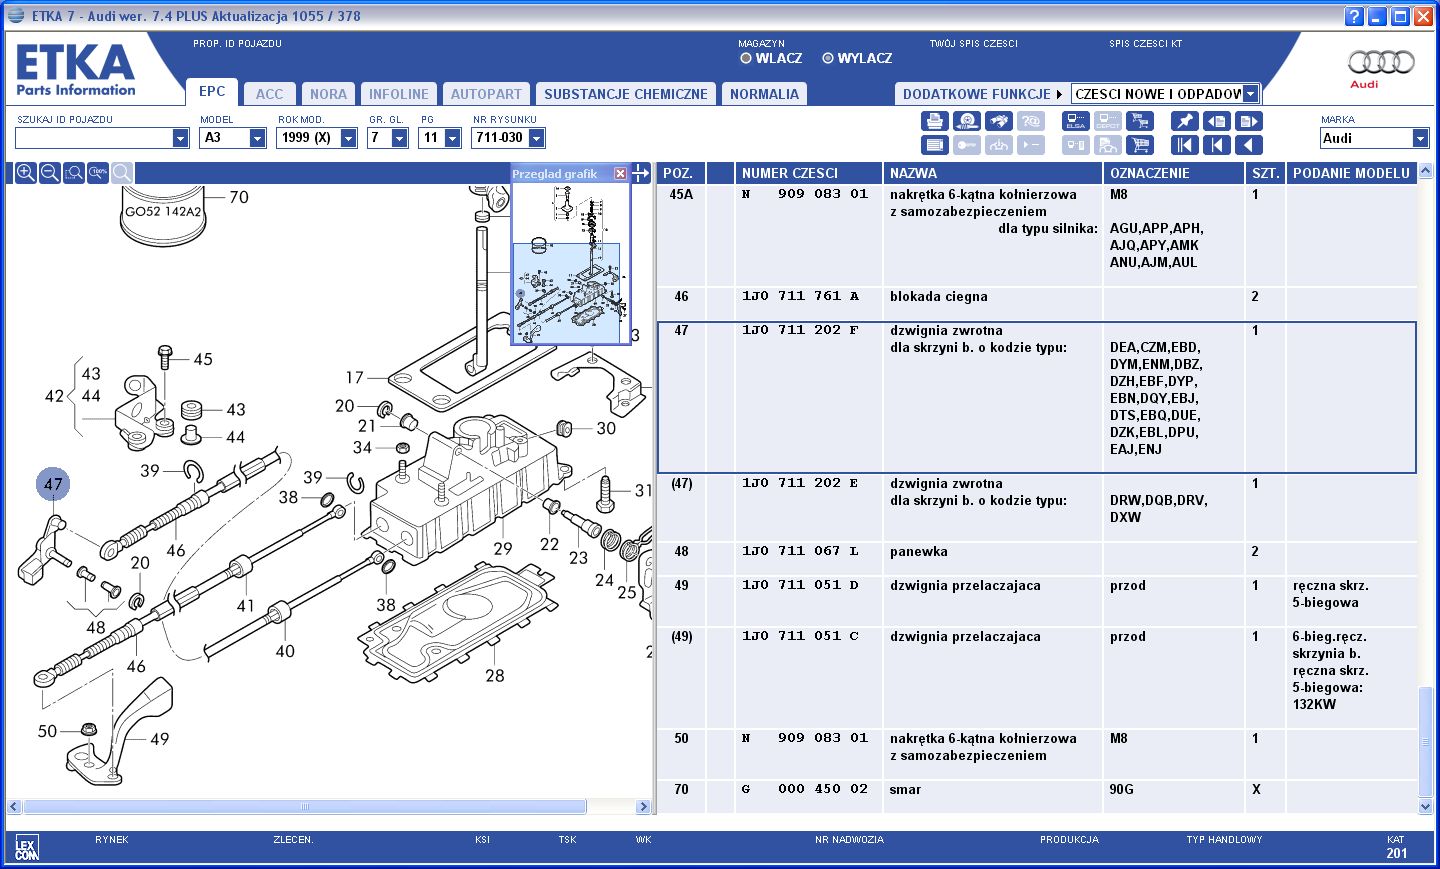This screenshot has height=869, width=1440.
Task: Zoom out of the parts diagram
Action: [50, 173]
